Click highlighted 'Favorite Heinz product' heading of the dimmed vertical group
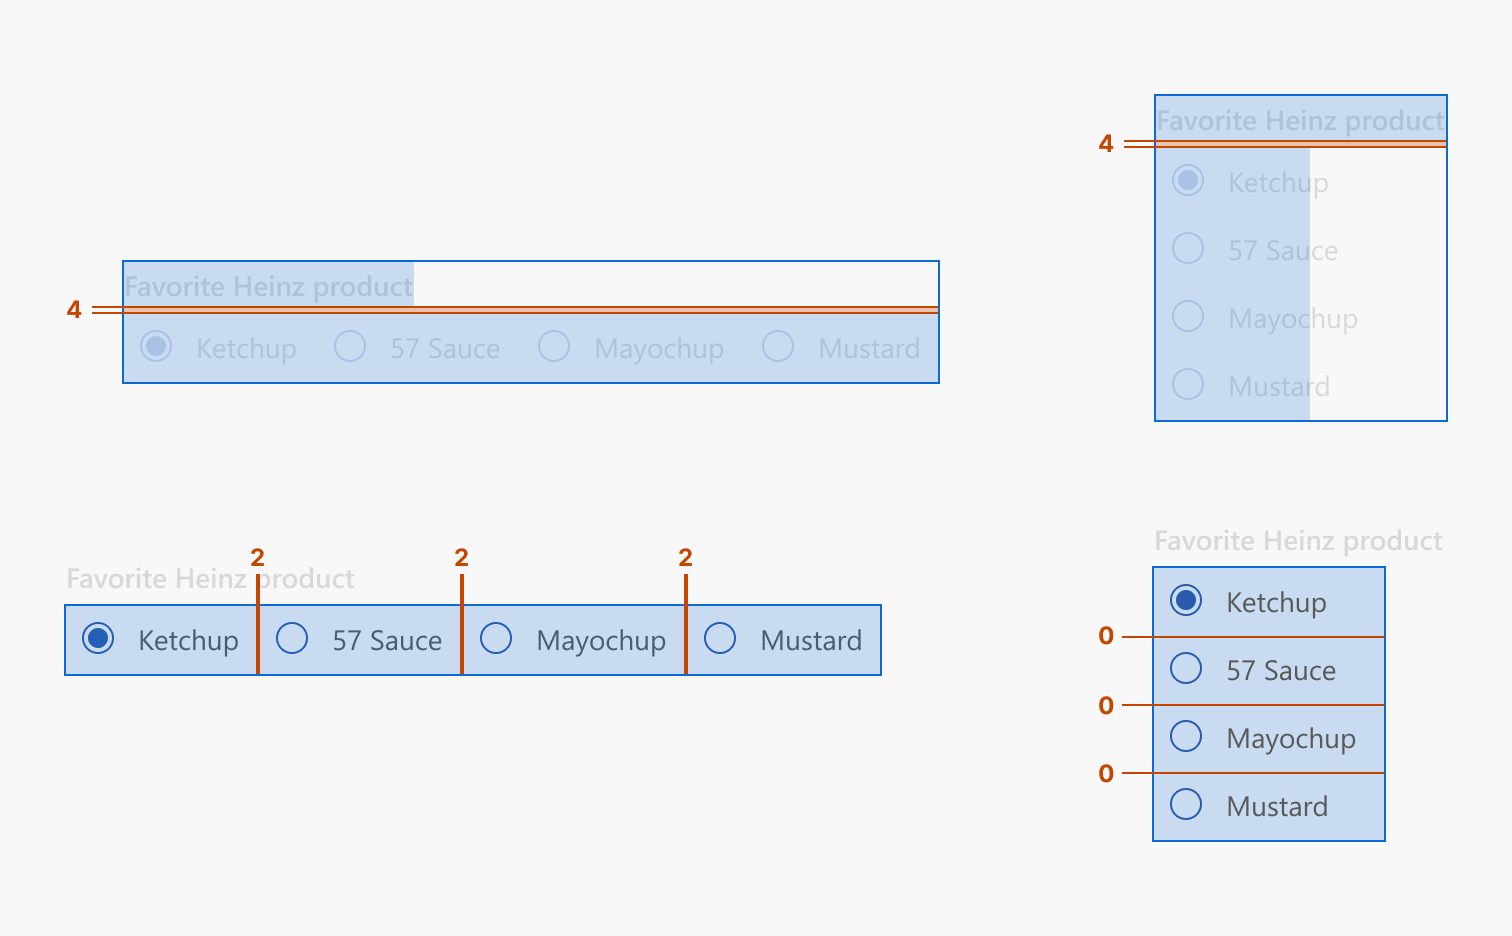 click(x=1300, y=121)
